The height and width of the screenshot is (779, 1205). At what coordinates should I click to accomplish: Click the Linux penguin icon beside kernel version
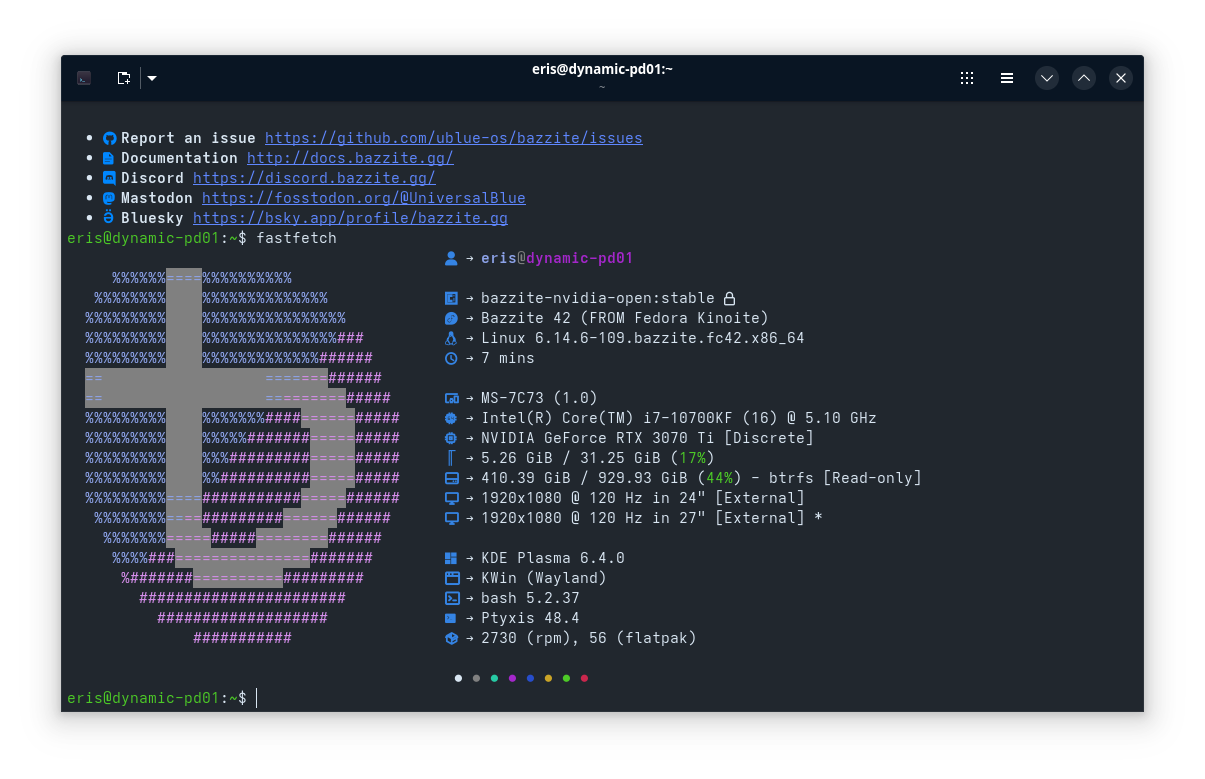(x=451, y=338)
